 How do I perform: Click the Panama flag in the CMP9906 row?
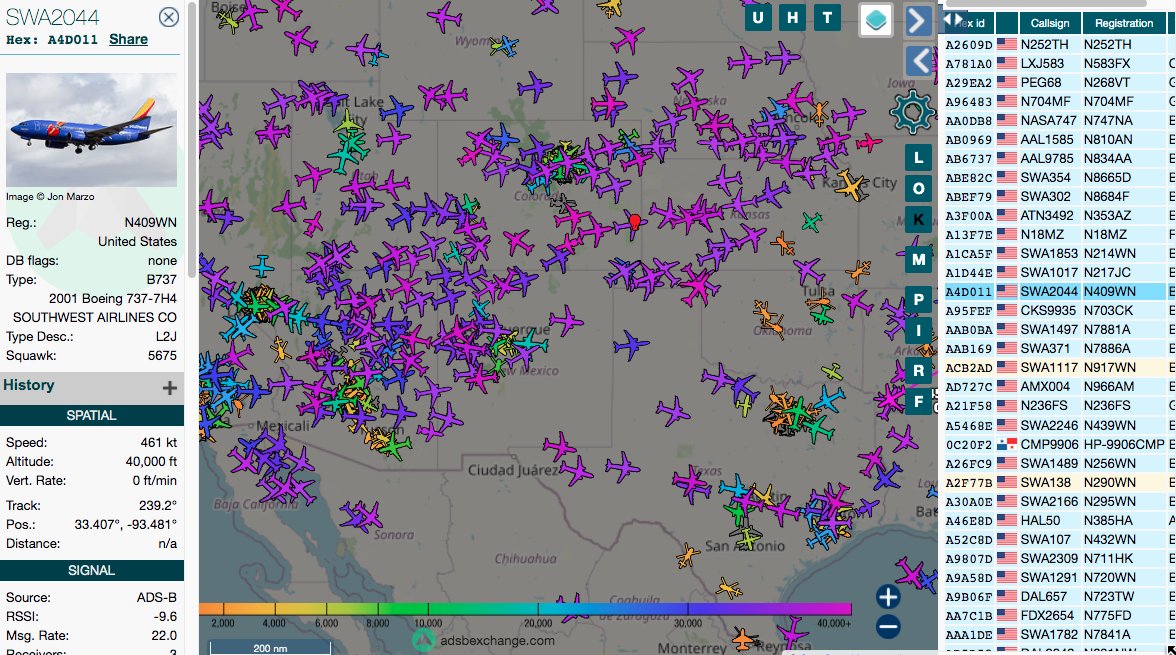pos(1006,444)
